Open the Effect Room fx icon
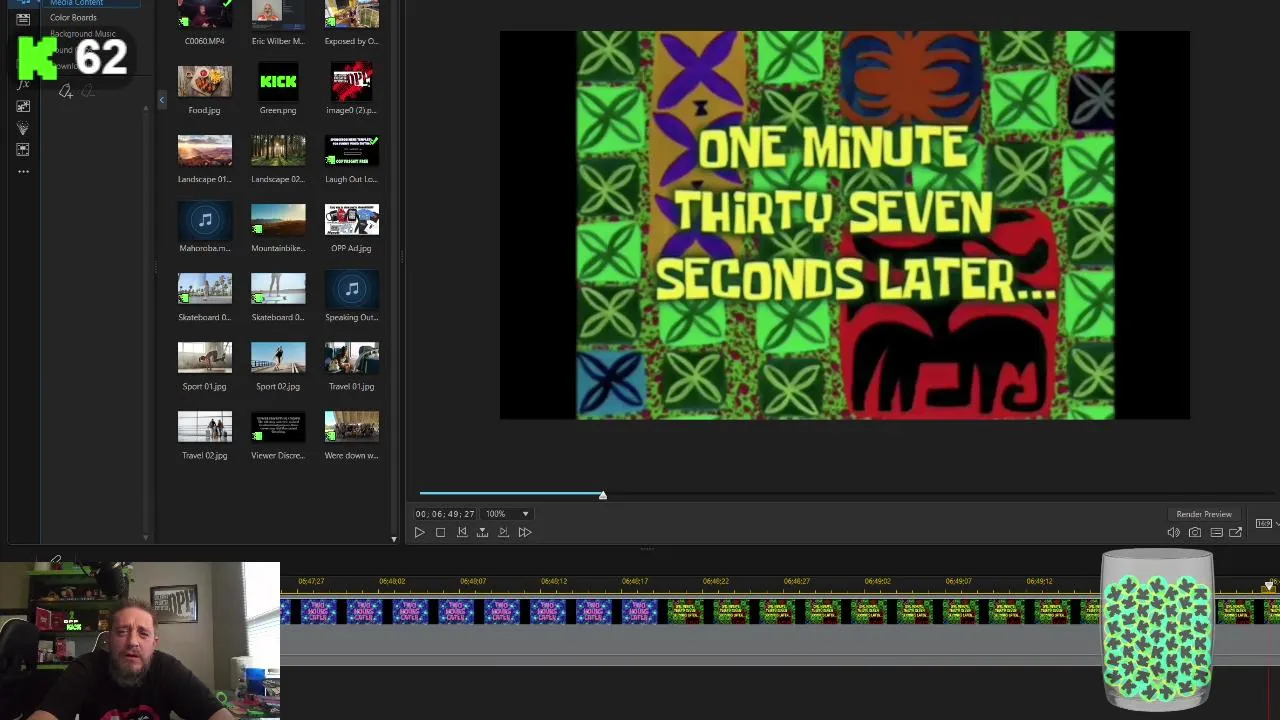1280x720 pixels. [23, 84]
